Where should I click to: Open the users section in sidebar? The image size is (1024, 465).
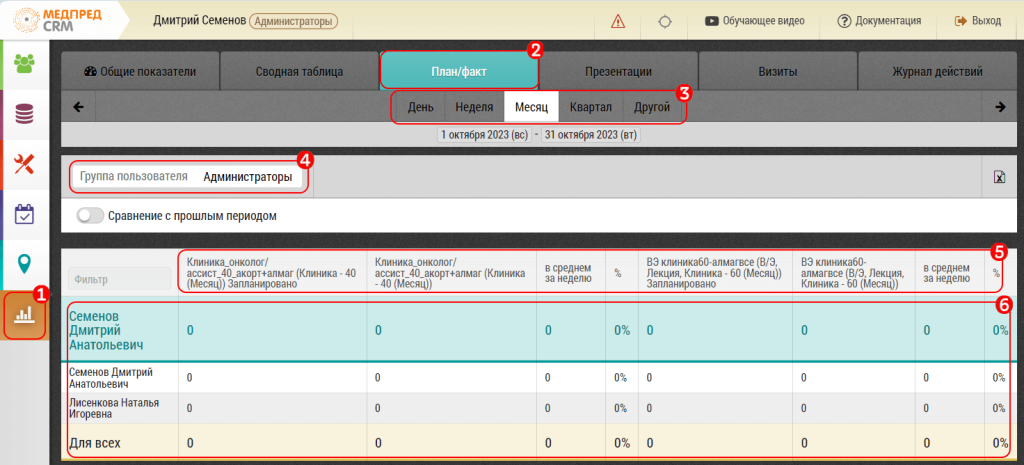point(24,63)
